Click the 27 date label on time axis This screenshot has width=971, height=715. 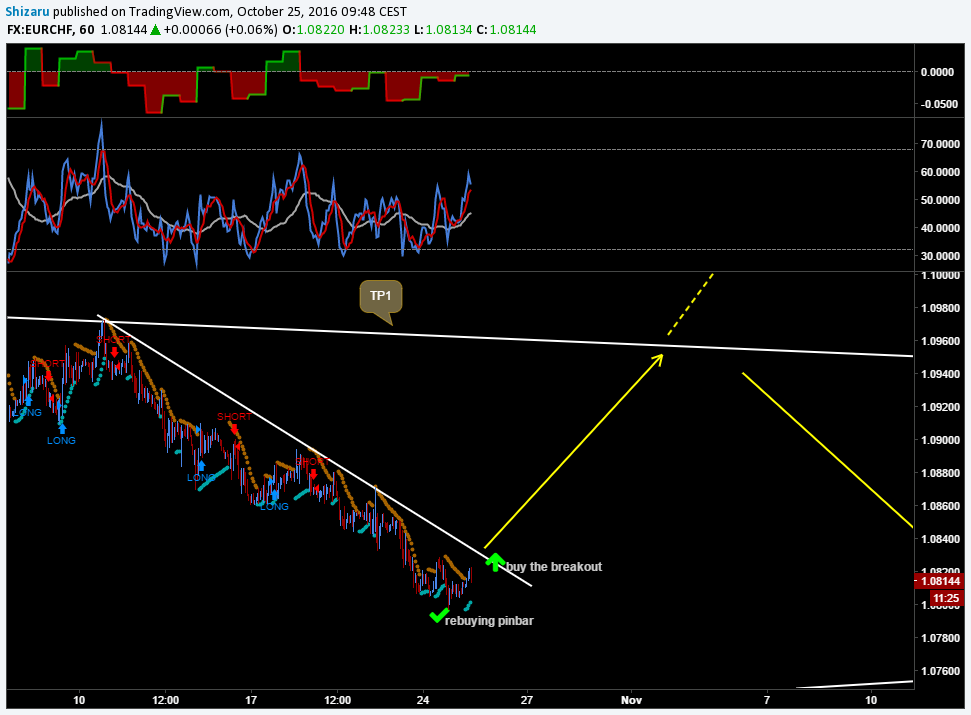(527, 700)
